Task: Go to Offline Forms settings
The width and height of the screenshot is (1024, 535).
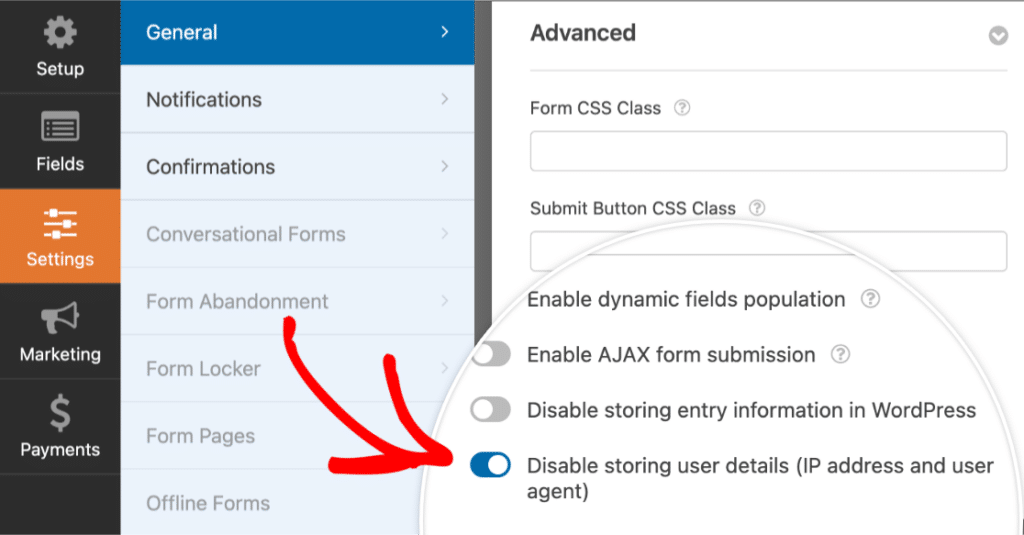Action: pos(208,503)
